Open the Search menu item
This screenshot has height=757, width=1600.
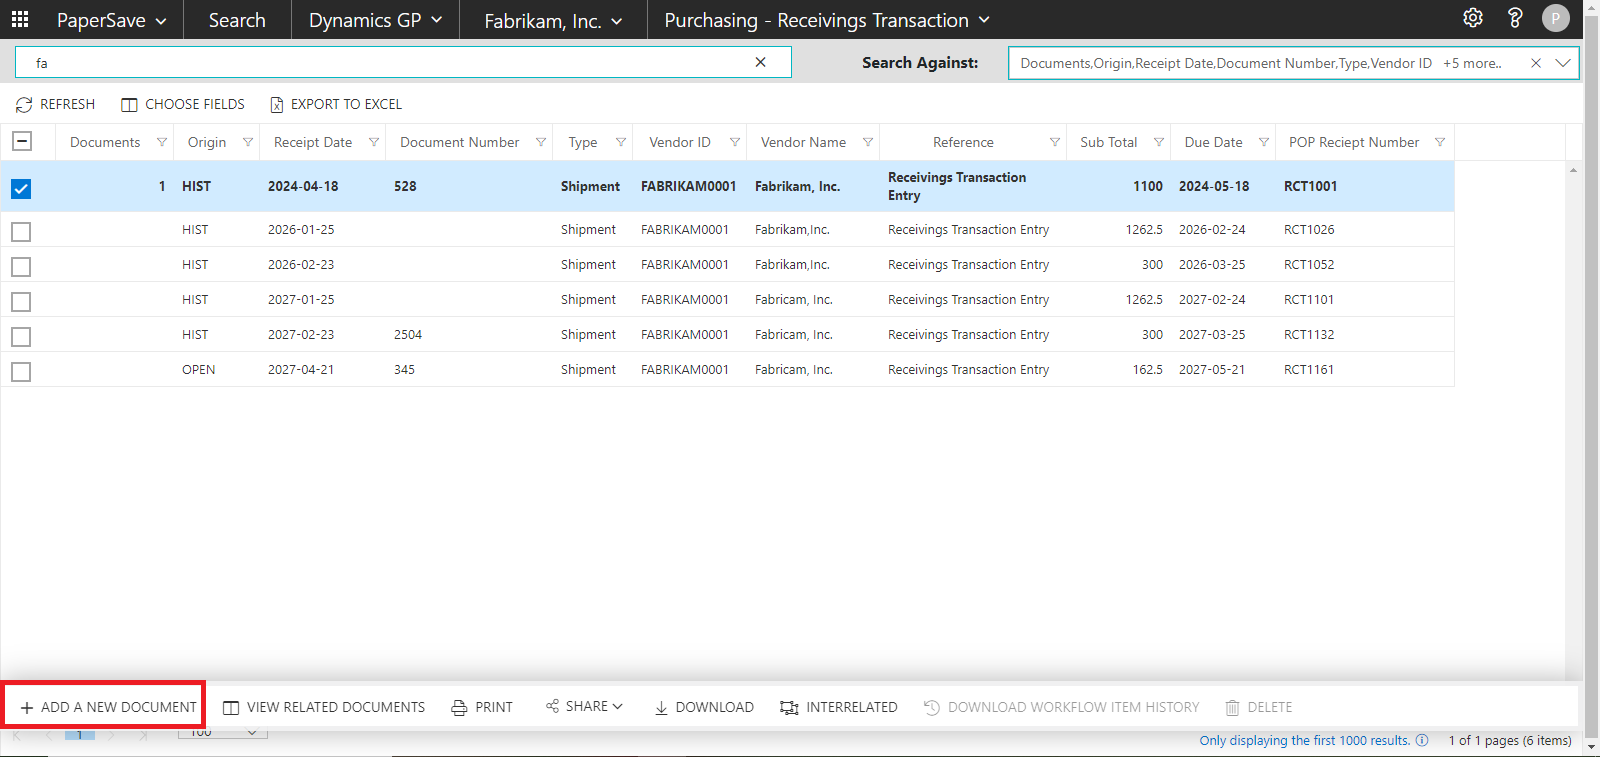click(x=237, y=20)
